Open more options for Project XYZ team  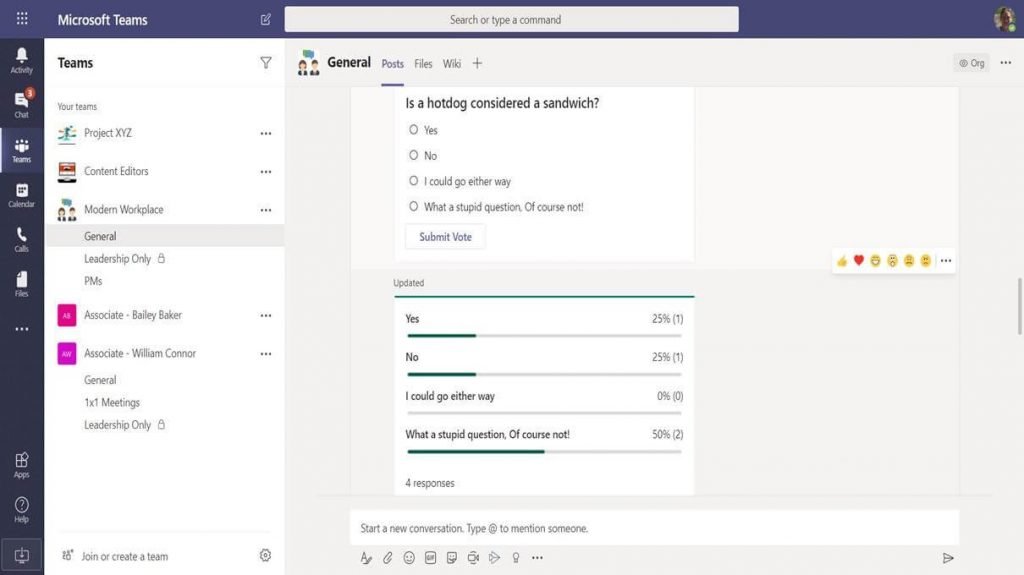click(x=266, y=133)
